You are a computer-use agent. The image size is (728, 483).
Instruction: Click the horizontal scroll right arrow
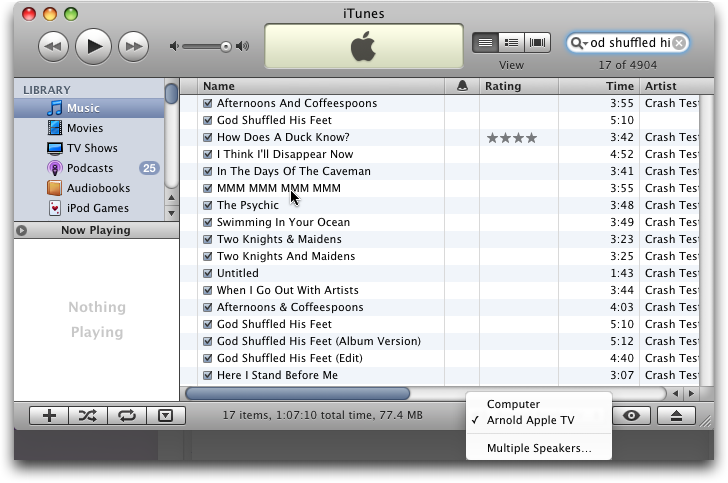(691, 394)
